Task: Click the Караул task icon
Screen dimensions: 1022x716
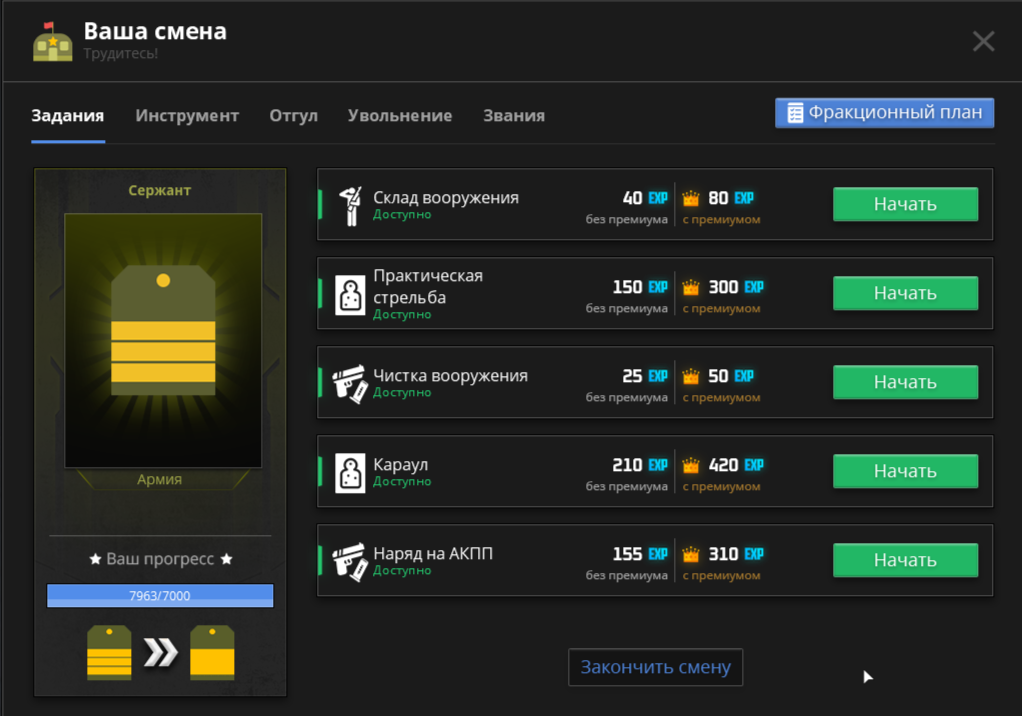Action: point(350,473)
